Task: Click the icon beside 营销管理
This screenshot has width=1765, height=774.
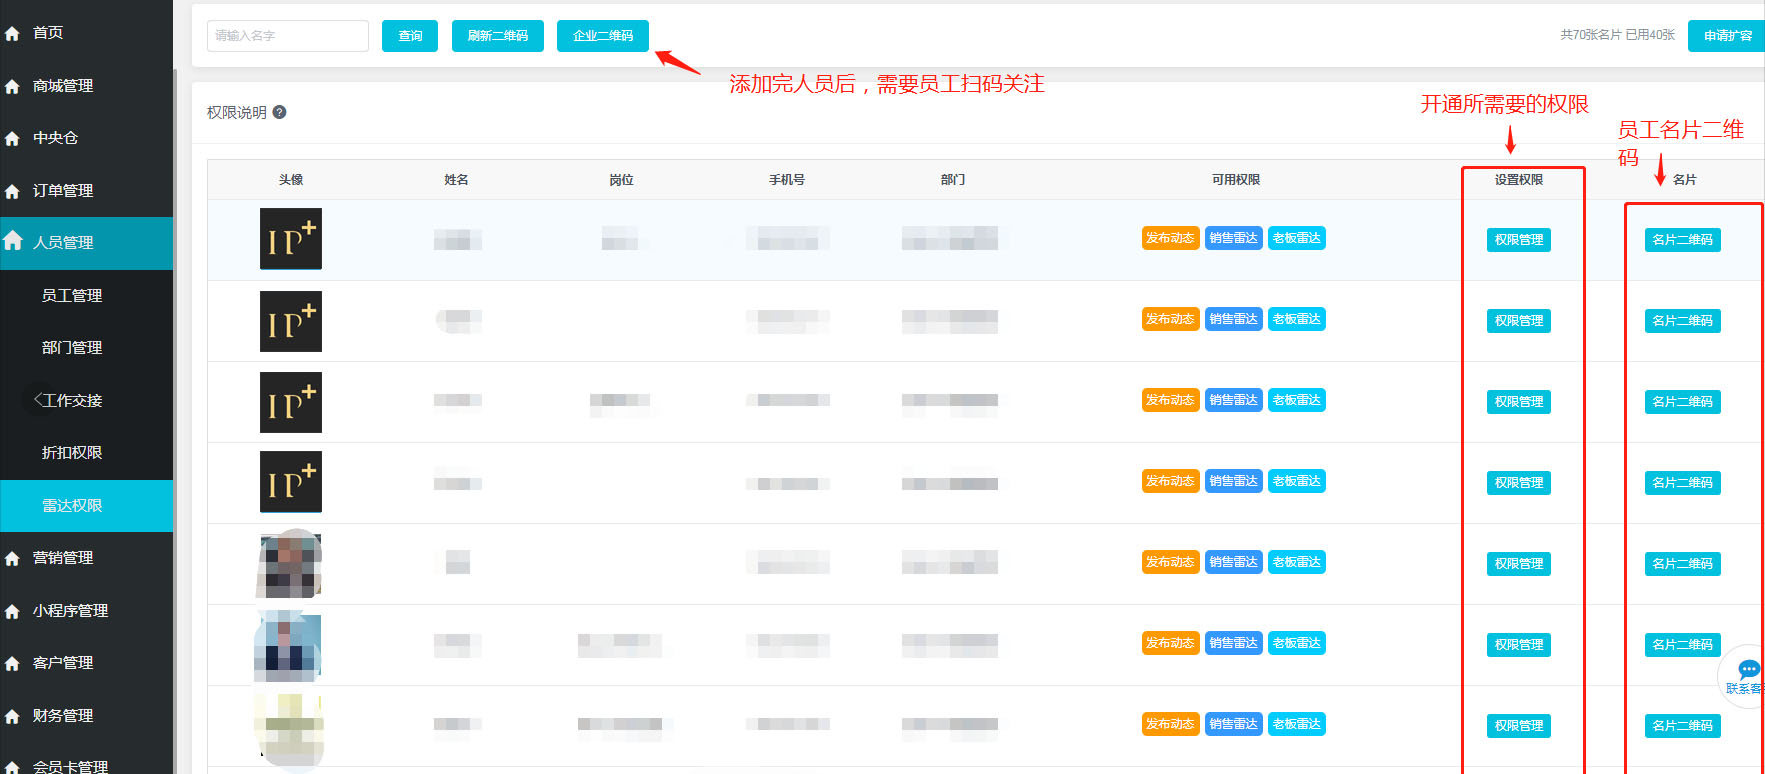Action: 13,559
